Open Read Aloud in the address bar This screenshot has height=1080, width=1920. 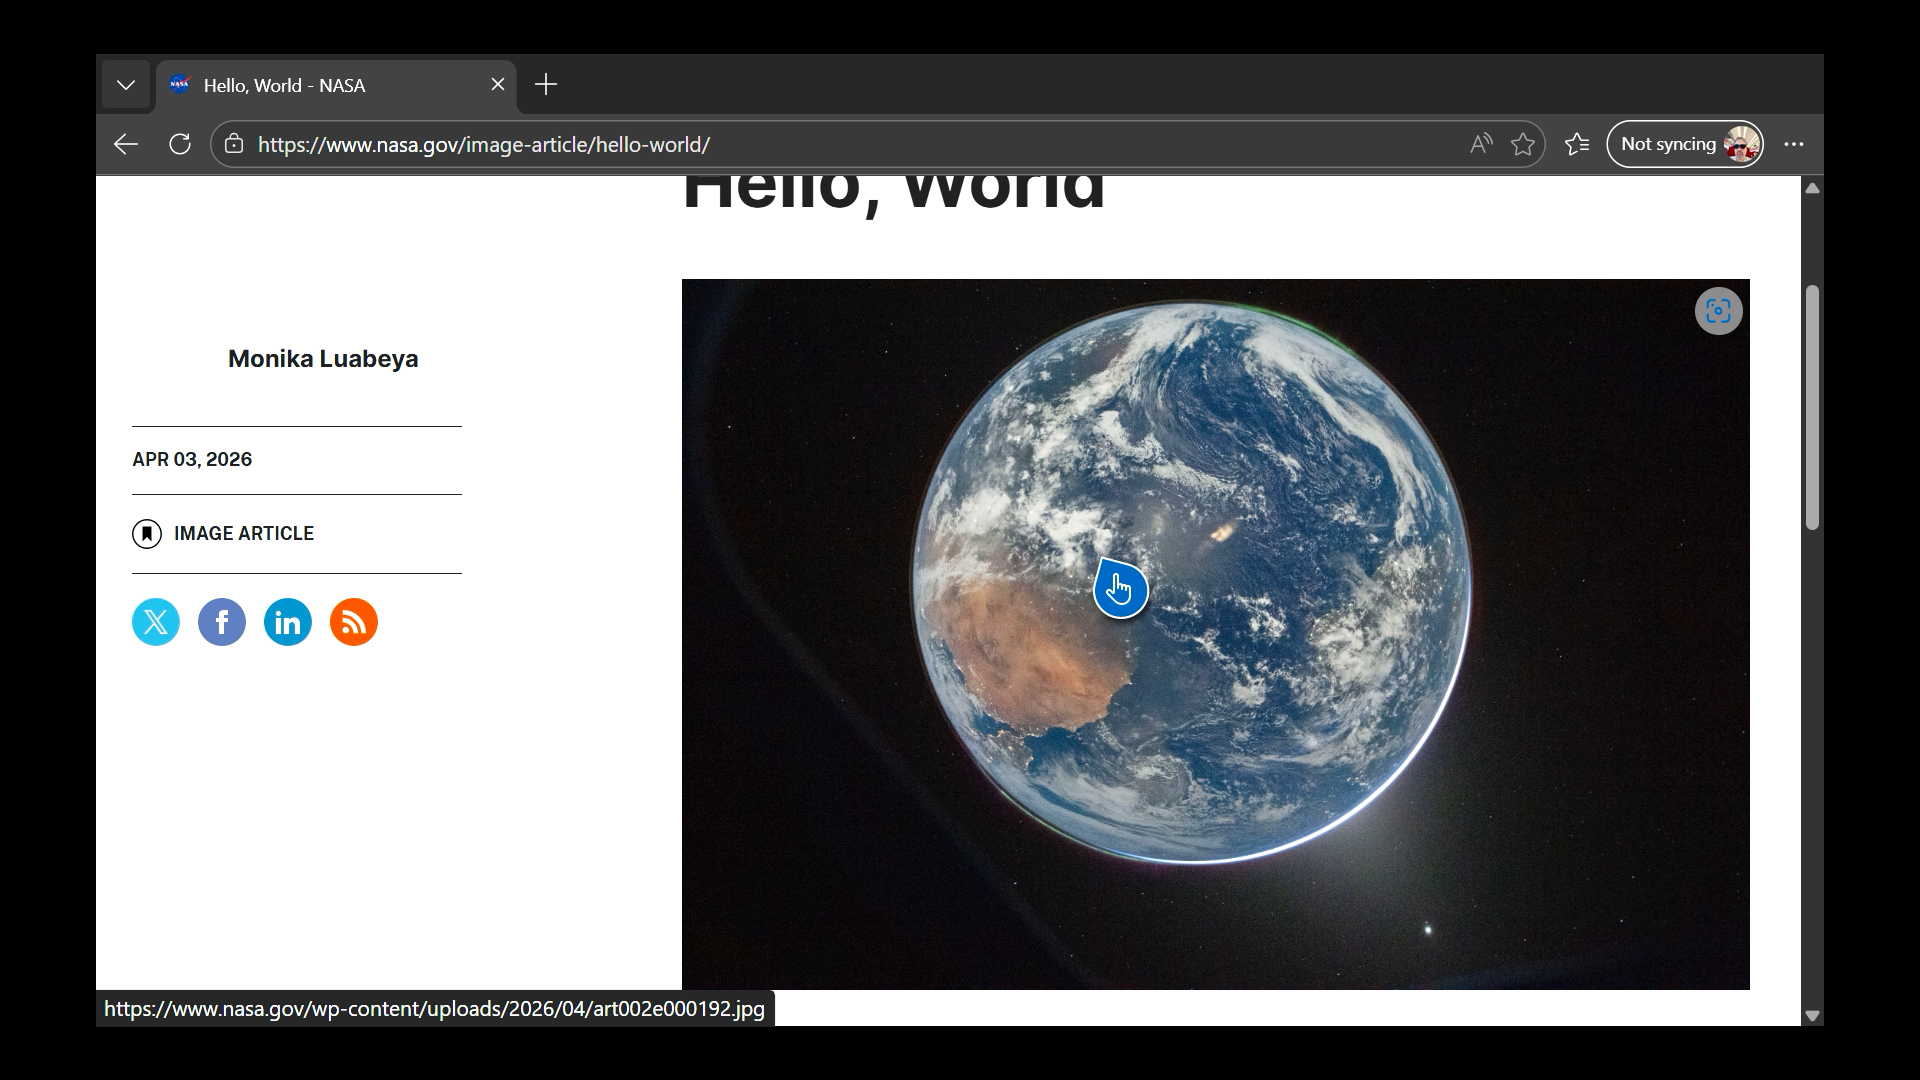pos(1480,144)
